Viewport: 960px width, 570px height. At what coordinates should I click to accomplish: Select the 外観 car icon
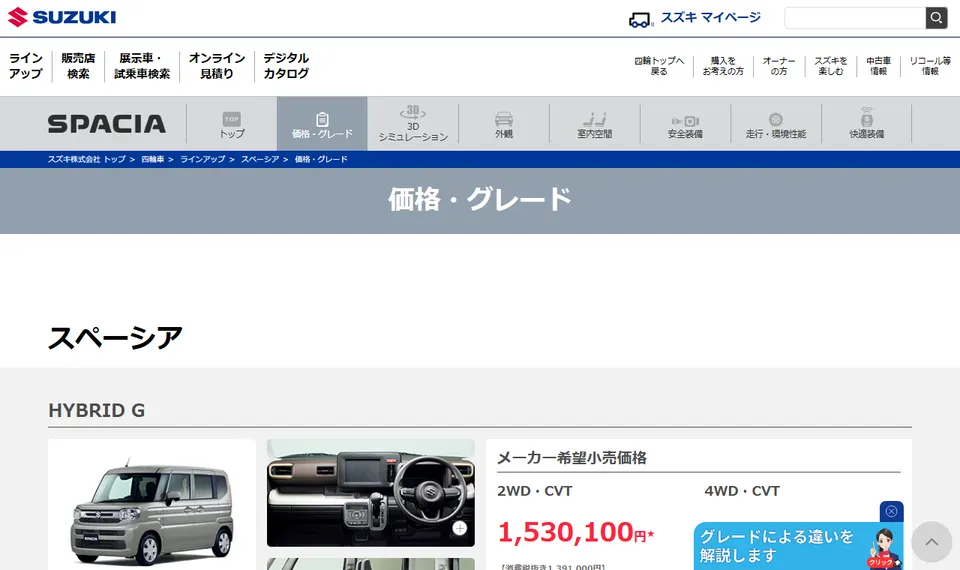pyautogui.click(x=503, y=119)
